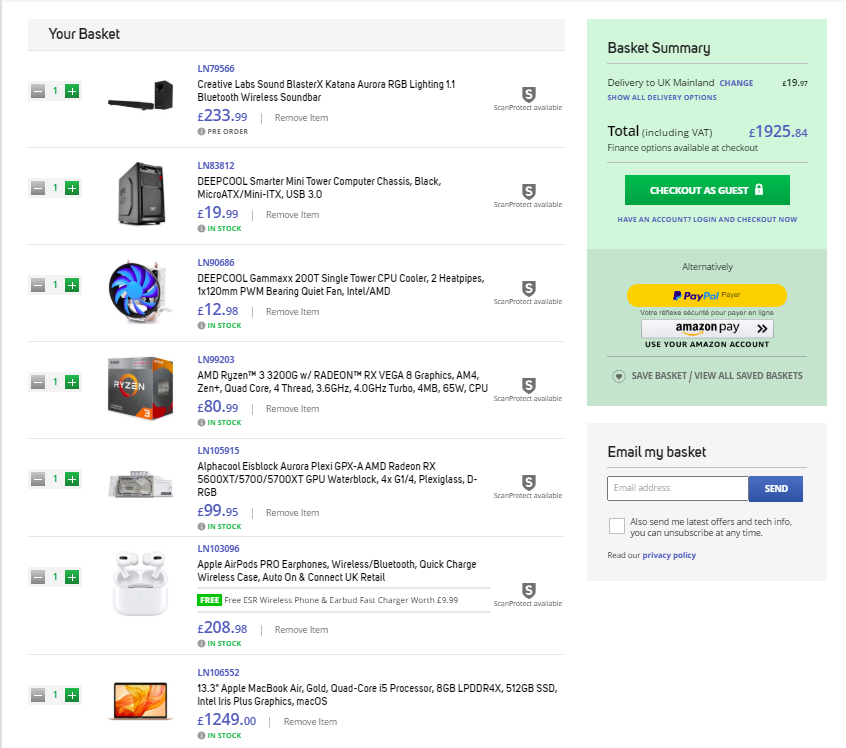The height and width of the screenshot is (748, 846).
Task: Click the heart icon beside Save Basket
Action: pos(619,376)
